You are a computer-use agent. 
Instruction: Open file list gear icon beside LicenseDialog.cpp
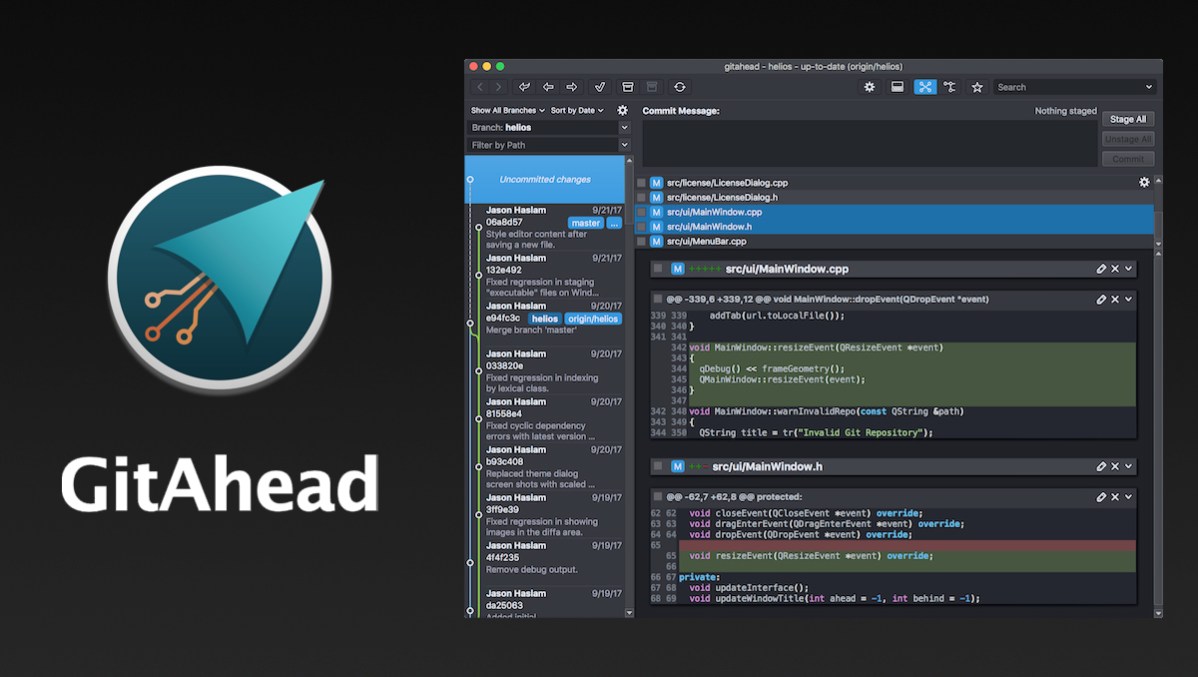point(1144,182)
